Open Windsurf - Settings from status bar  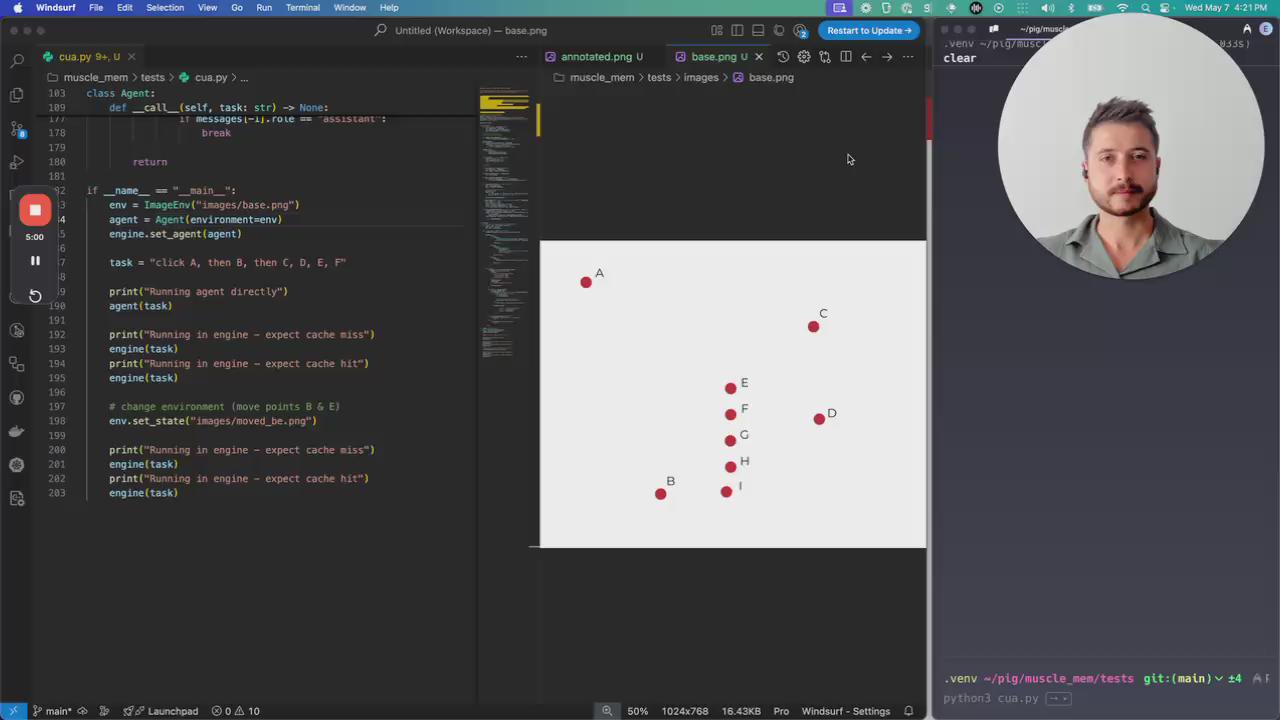coord(846,711)
